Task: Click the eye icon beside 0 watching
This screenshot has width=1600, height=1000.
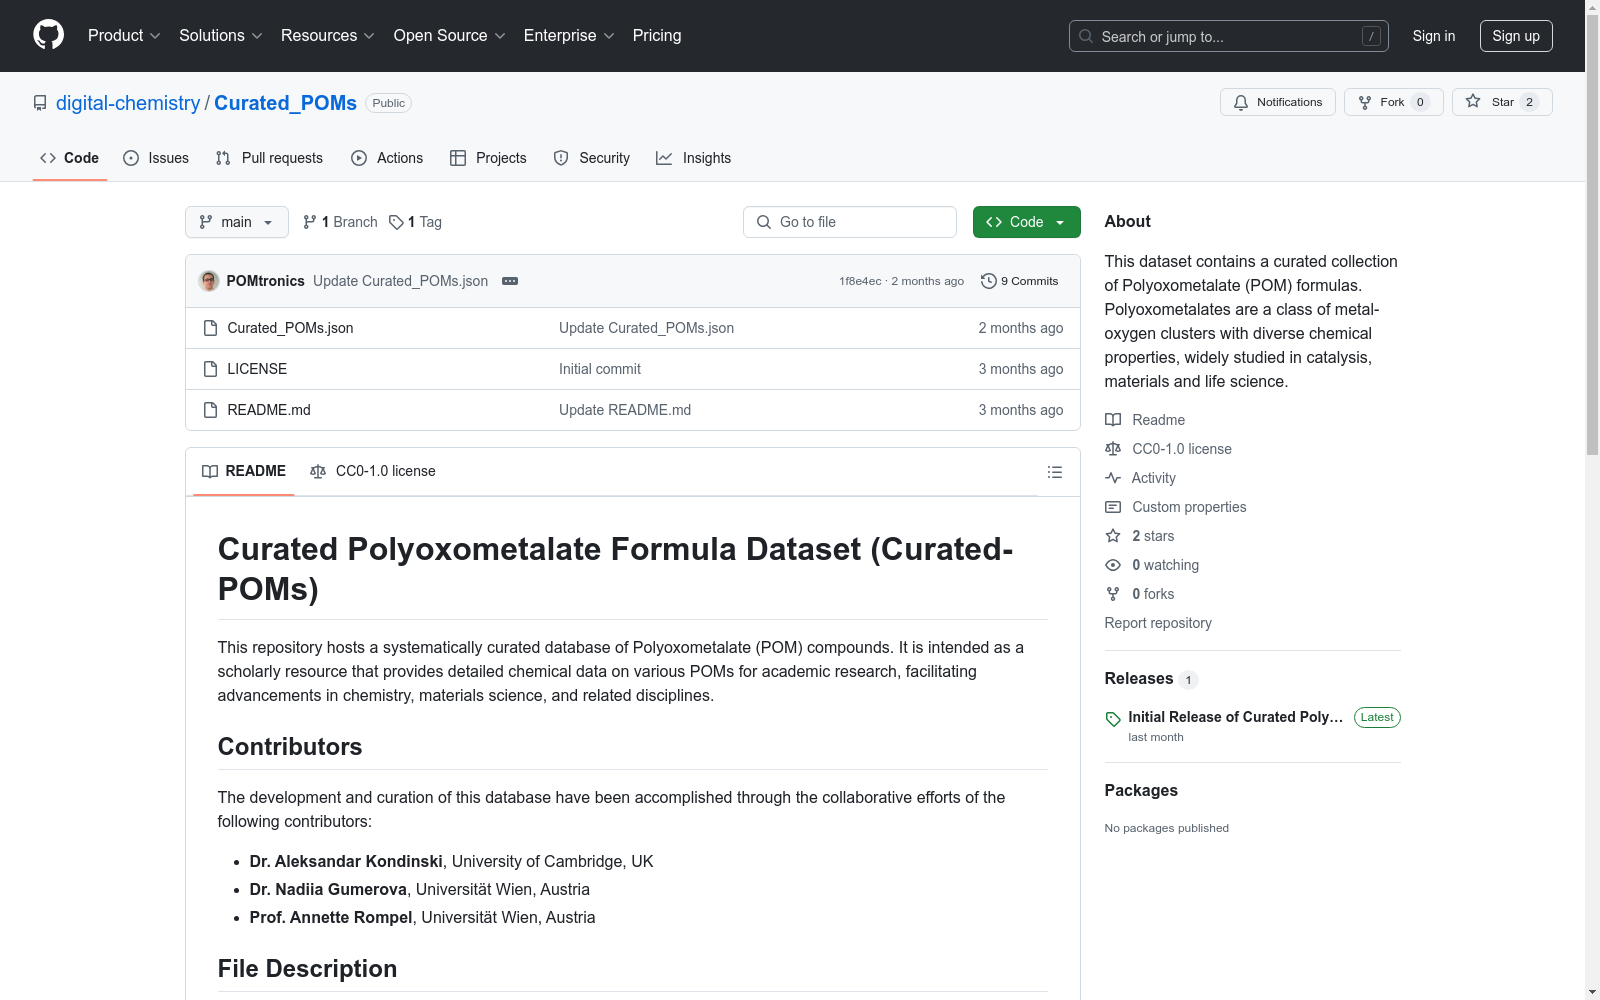Action: point(1113,565)
